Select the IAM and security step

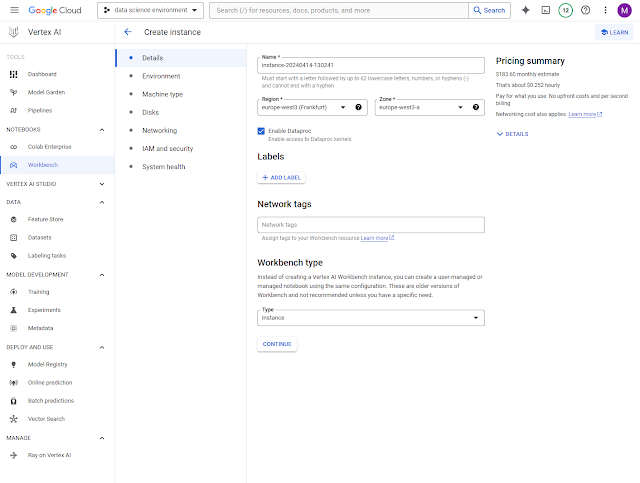pyautogui.click(x=181, y=149)
